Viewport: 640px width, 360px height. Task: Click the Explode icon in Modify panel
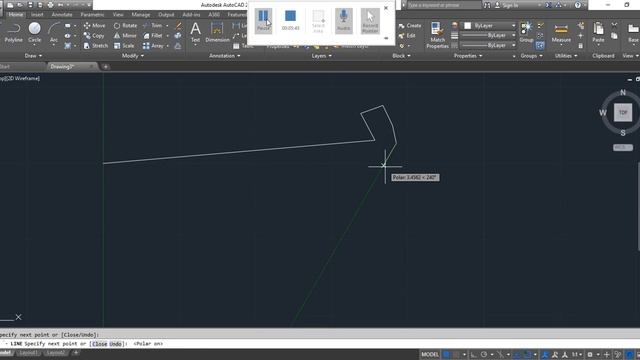pyautogui.click(x=178, y=36)
